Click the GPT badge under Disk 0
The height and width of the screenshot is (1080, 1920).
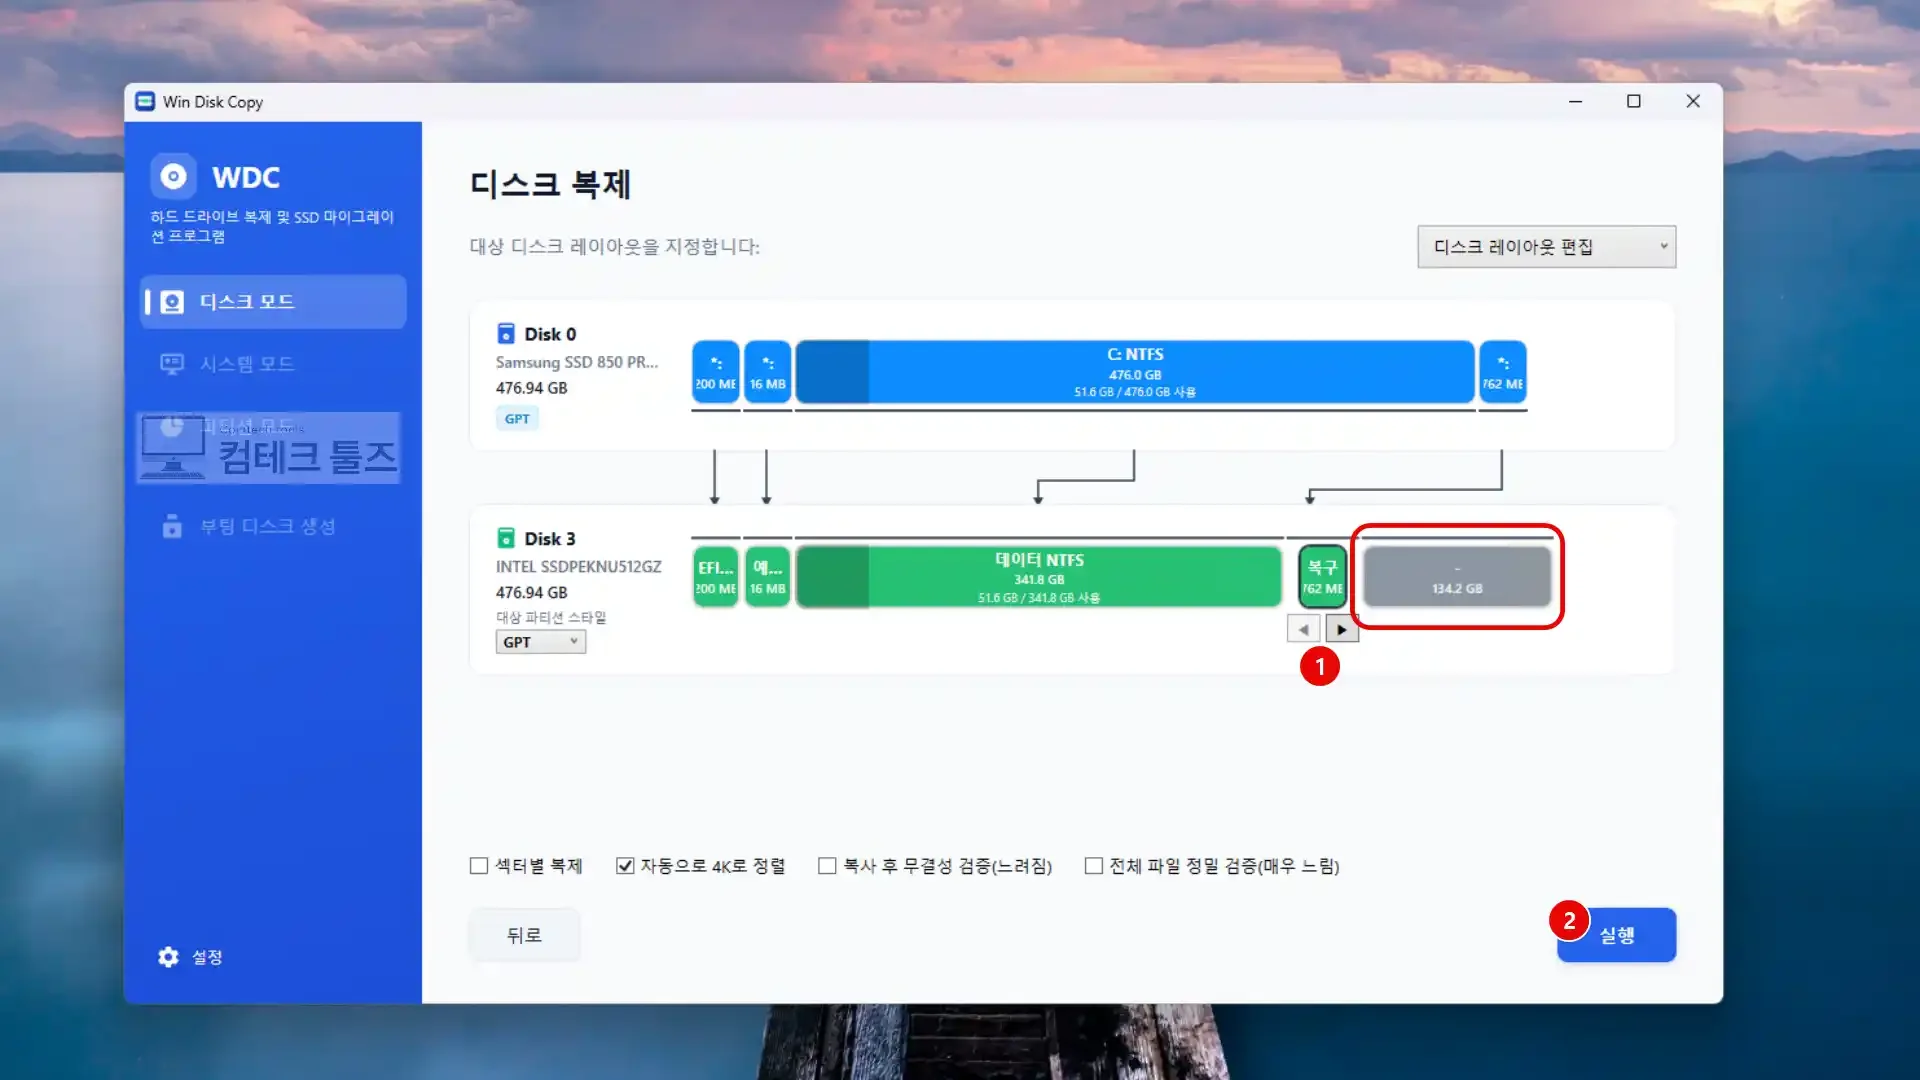(x=517, y=419)
